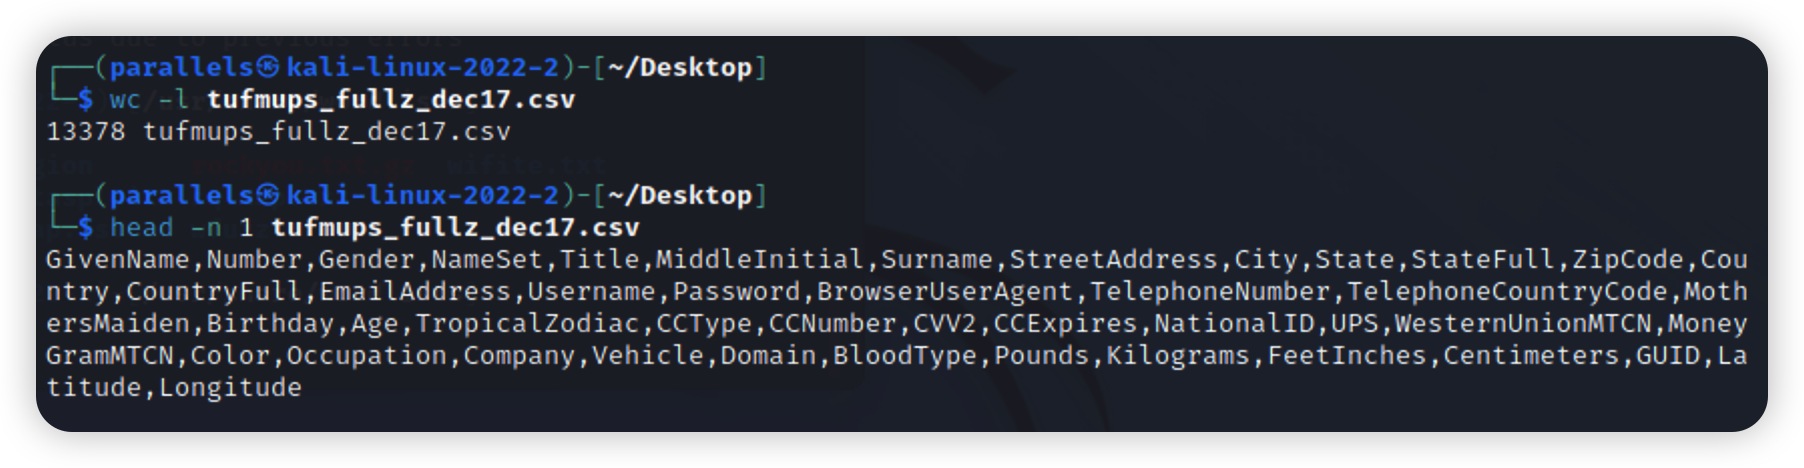Click the second prompt's ~/Desktop path

[679, 196]
